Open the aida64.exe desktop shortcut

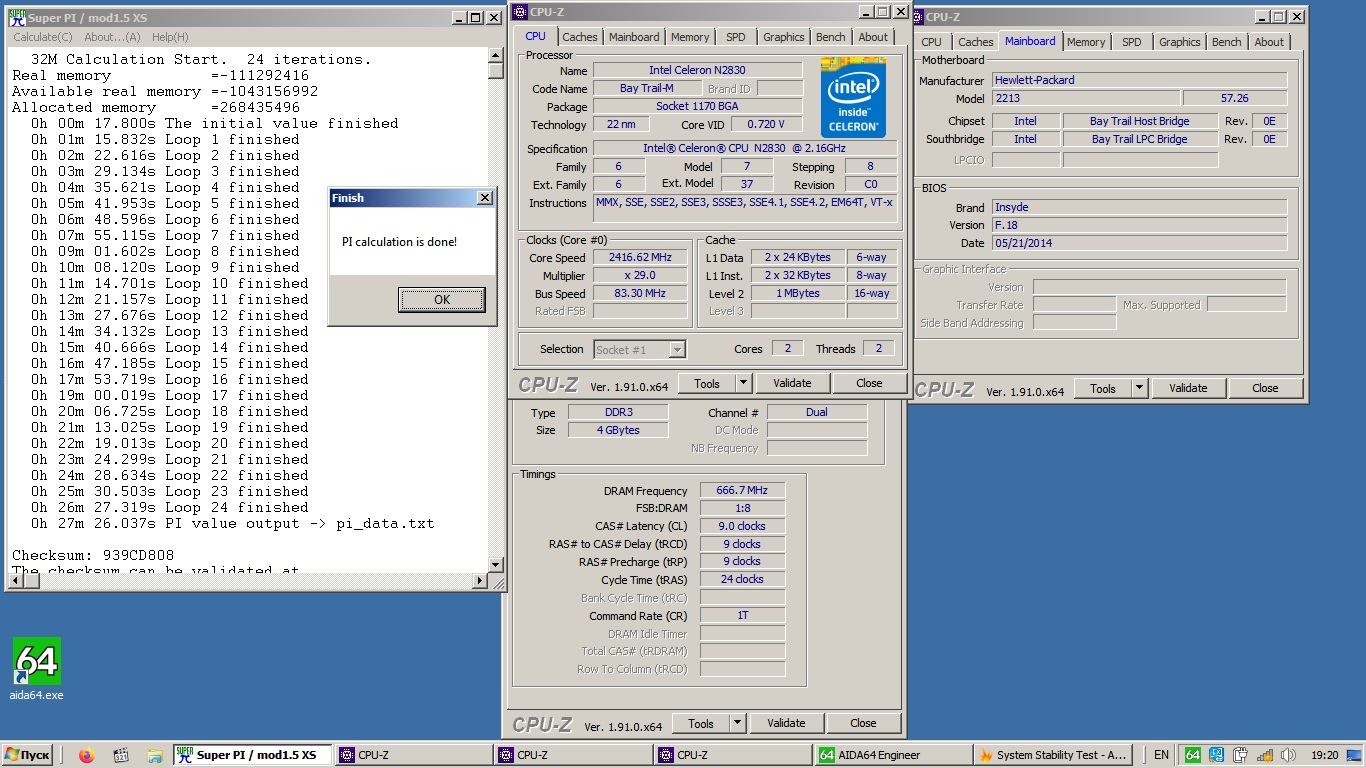tap(36, 670)
